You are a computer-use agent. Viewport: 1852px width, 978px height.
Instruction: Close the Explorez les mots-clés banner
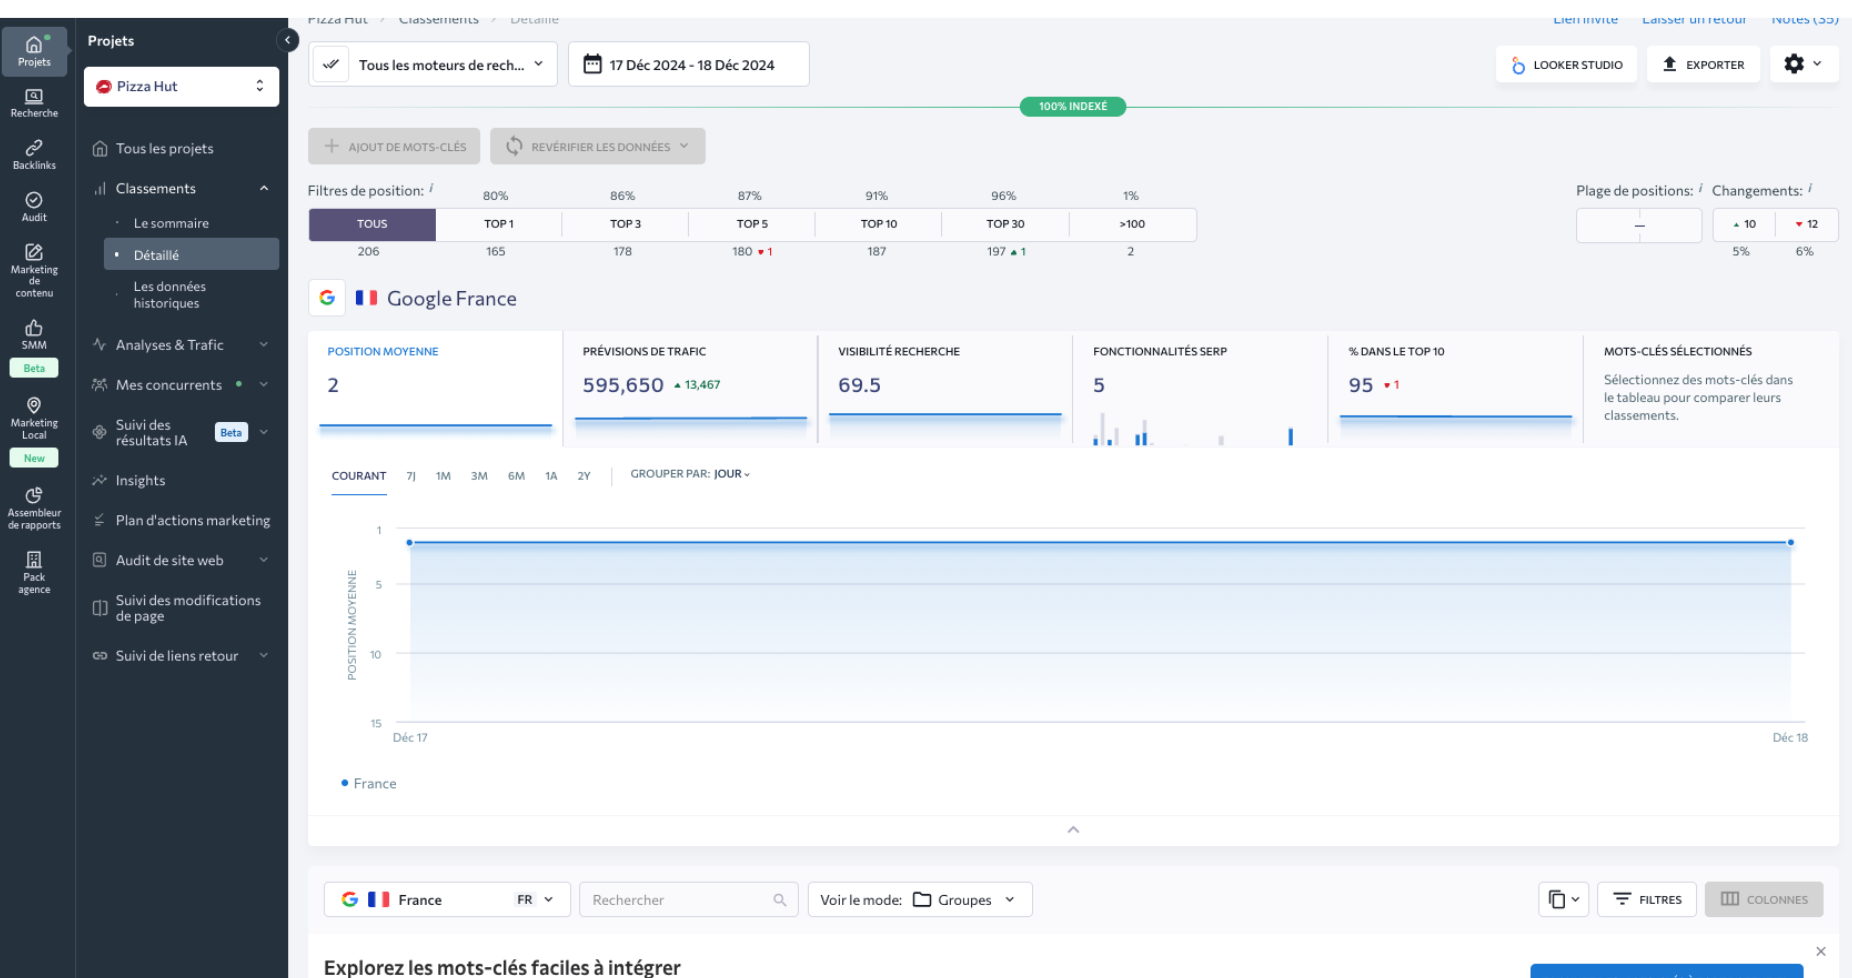[1821, 951]
